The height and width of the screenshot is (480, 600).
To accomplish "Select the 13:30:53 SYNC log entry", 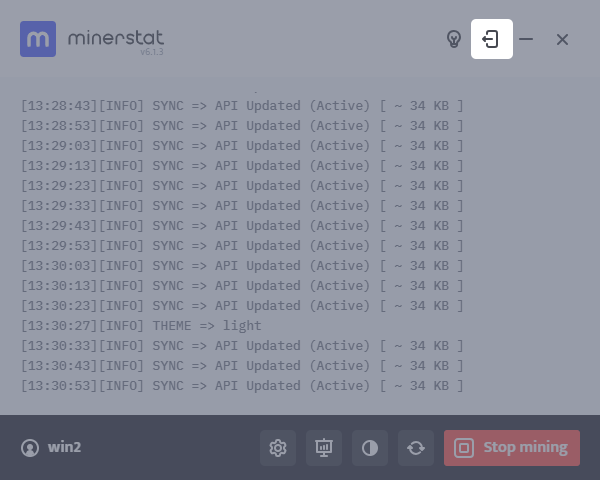I will pyautogui.click(x=242, y=386).
